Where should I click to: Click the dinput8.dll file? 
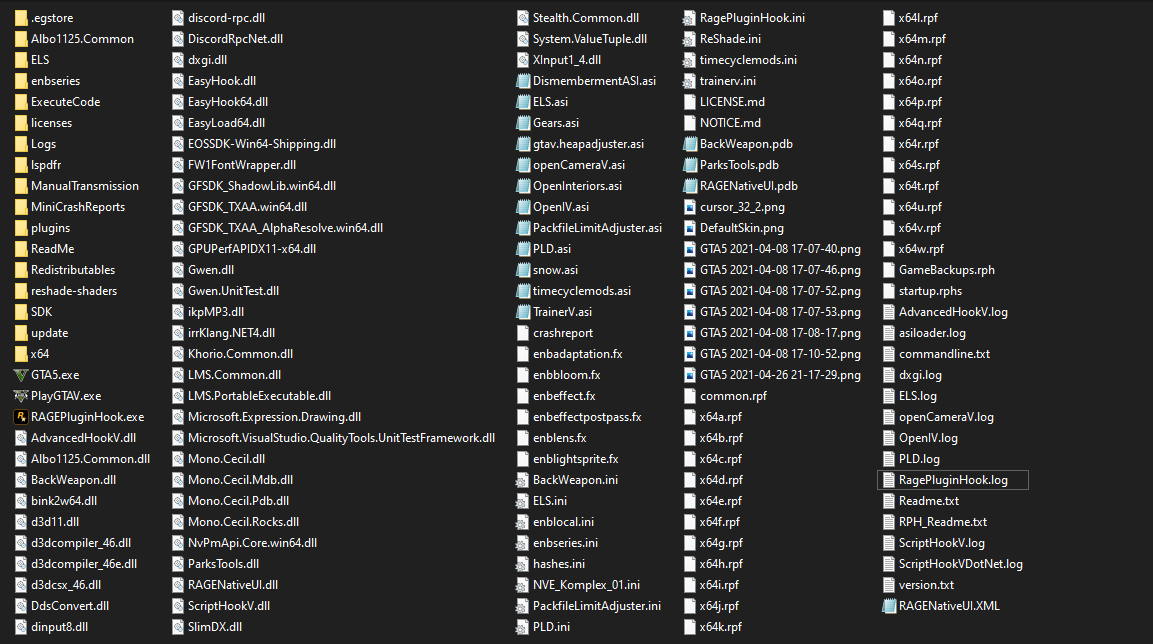point(51,627)
